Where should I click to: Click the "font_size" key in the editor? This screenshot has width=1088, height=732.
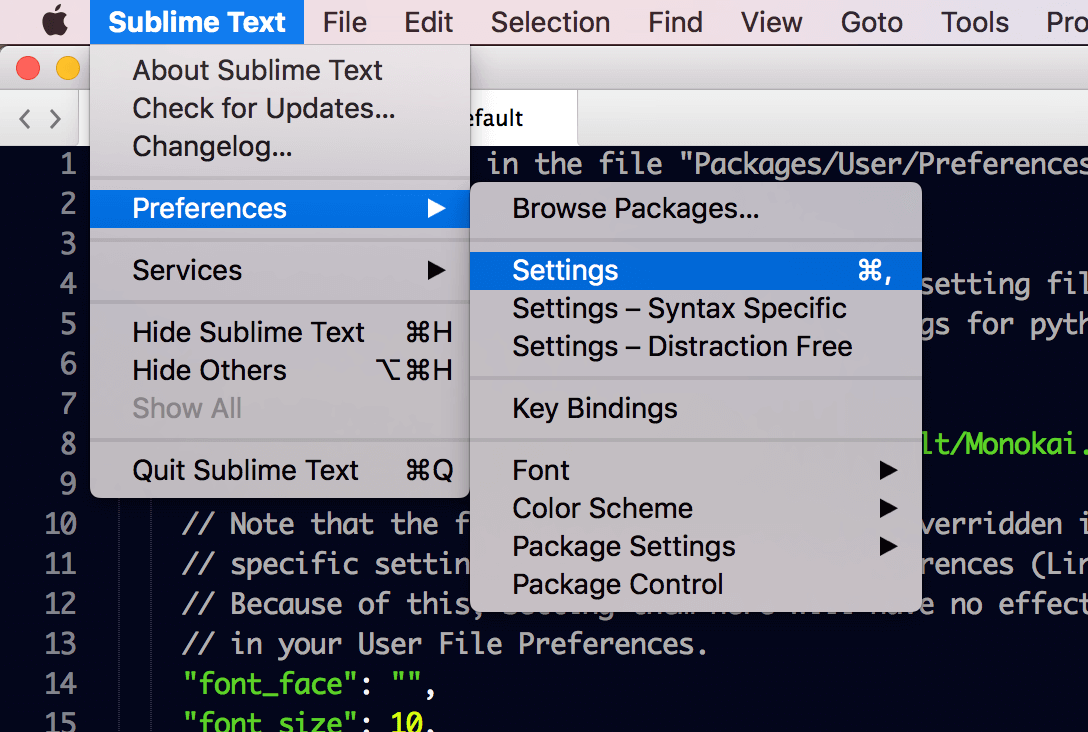(271, 722)
